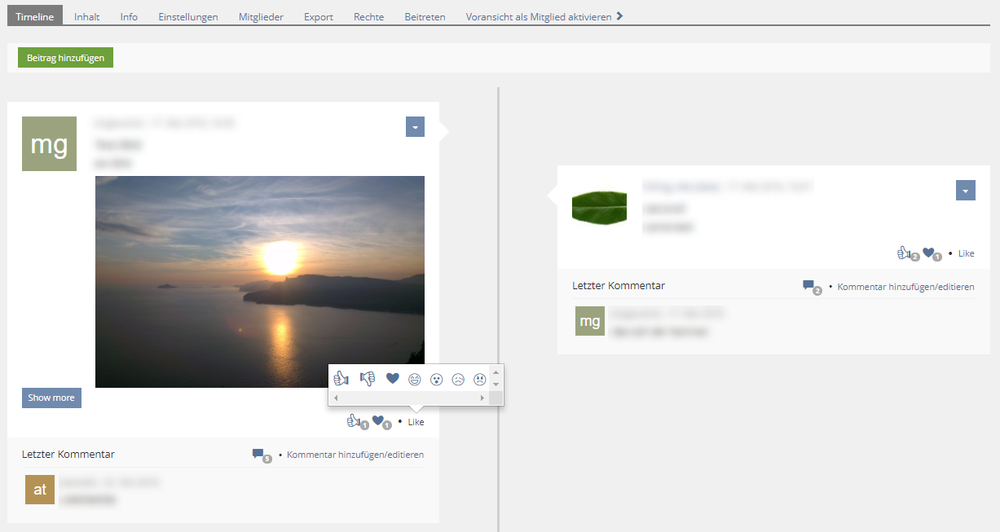This screenshot has width=1000, height=532.
Task: Pick the thumbs-up reaction in the popup
Action: click(341, 379)
